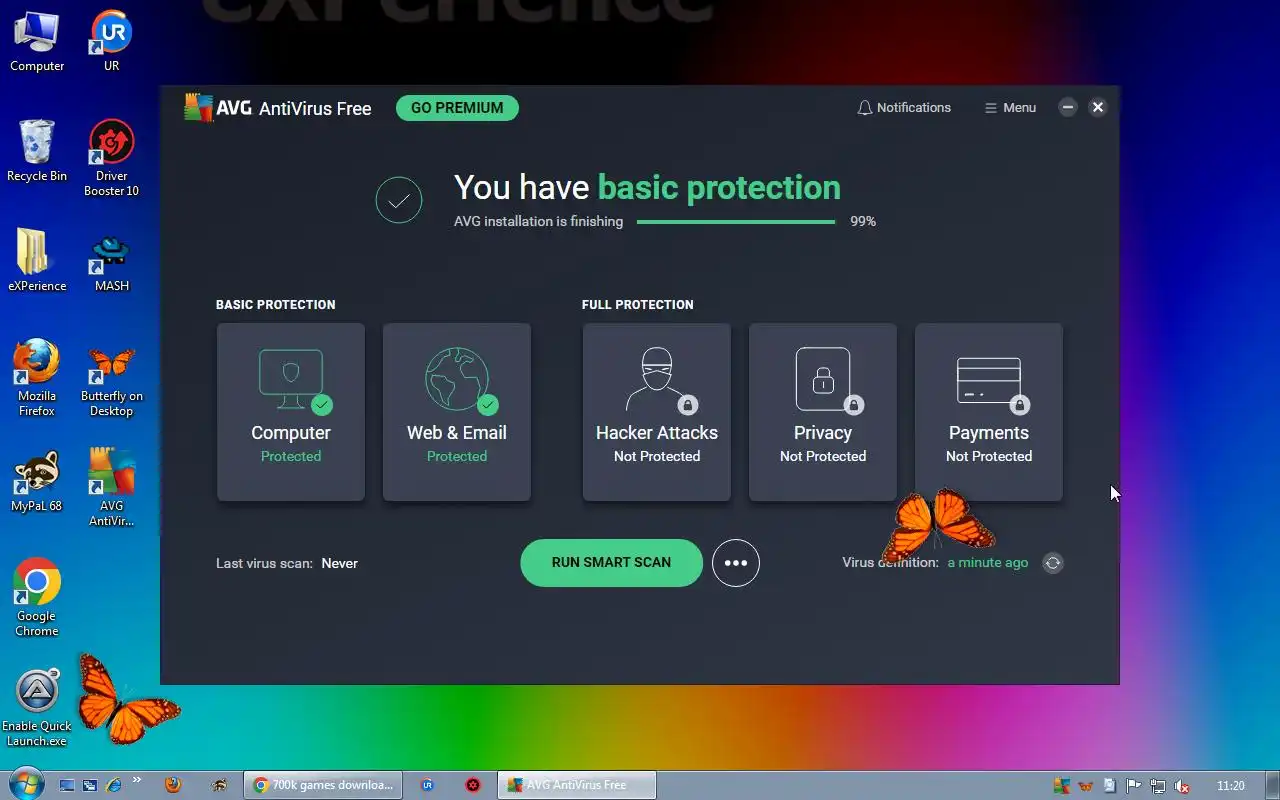Open the taskbar clock showing 11:20
The width and height of the screenshot is (1280, 800).
[x=1231, y=786]
